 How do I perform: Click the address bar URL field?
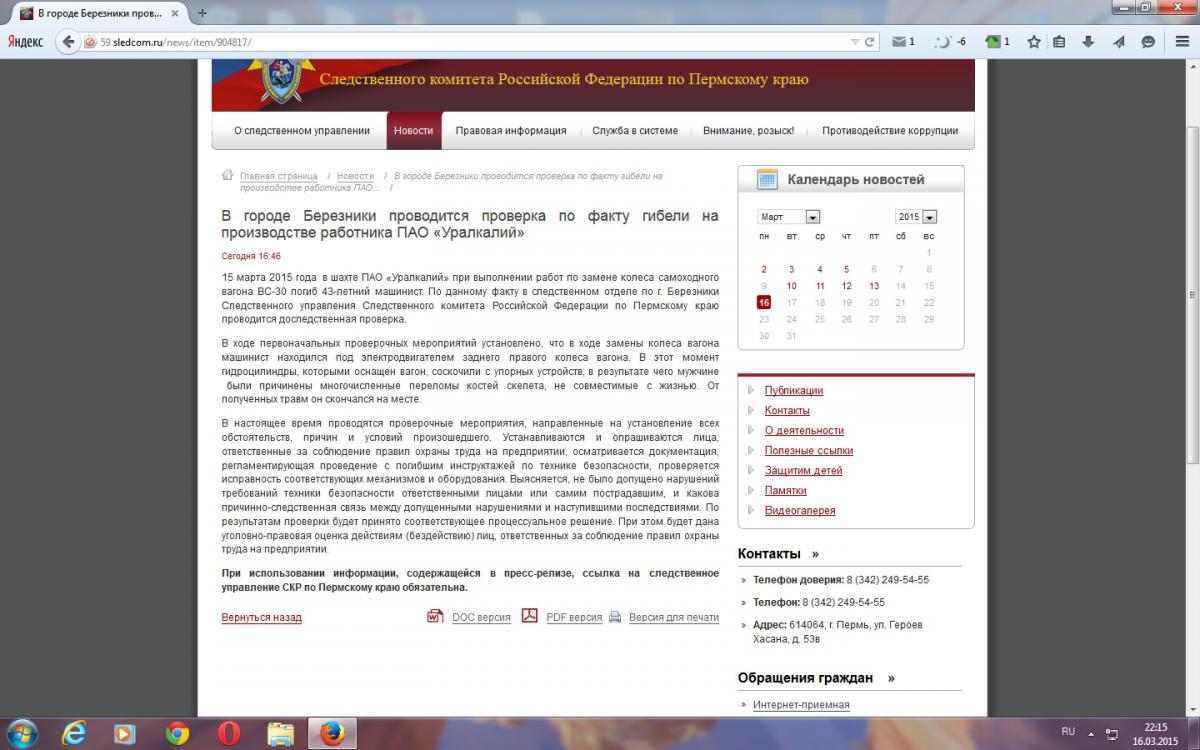click(450, 42)
